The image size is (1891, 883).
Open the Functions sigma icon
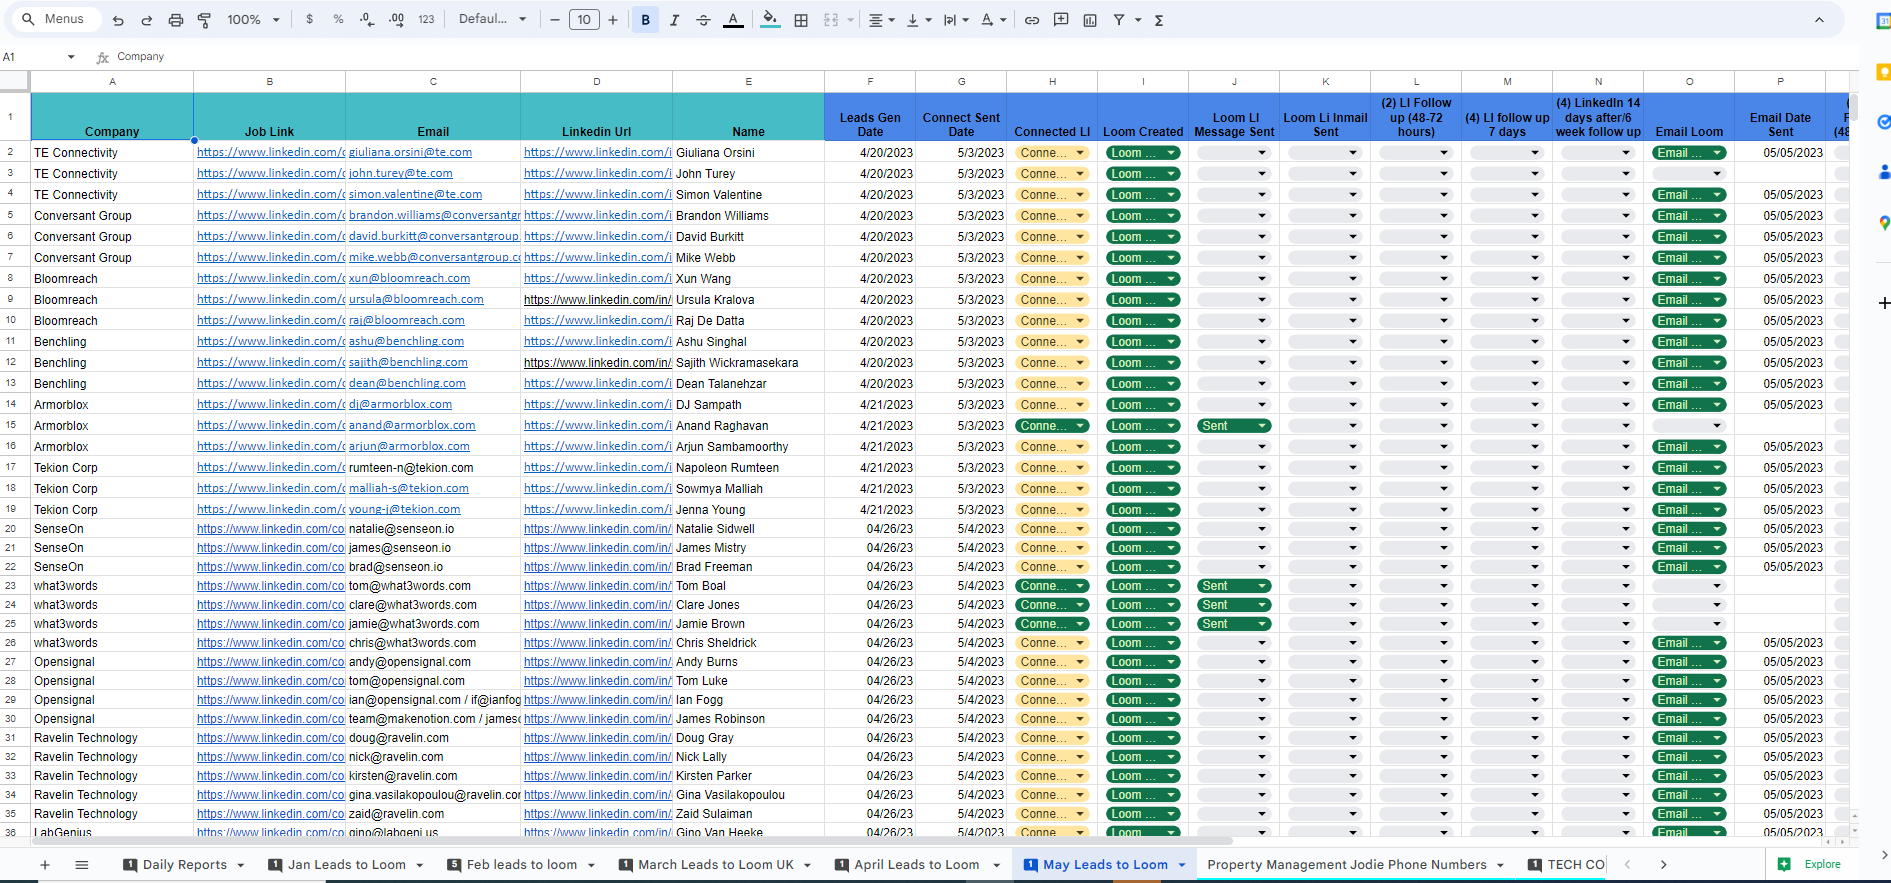click(1159, 20)
